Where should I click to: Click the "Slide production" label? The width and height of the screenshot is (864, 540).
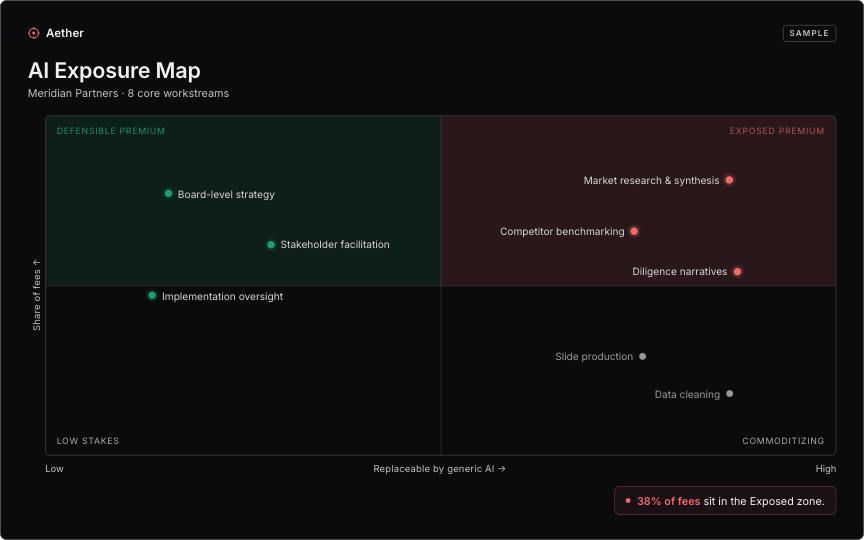pos(594,357)
